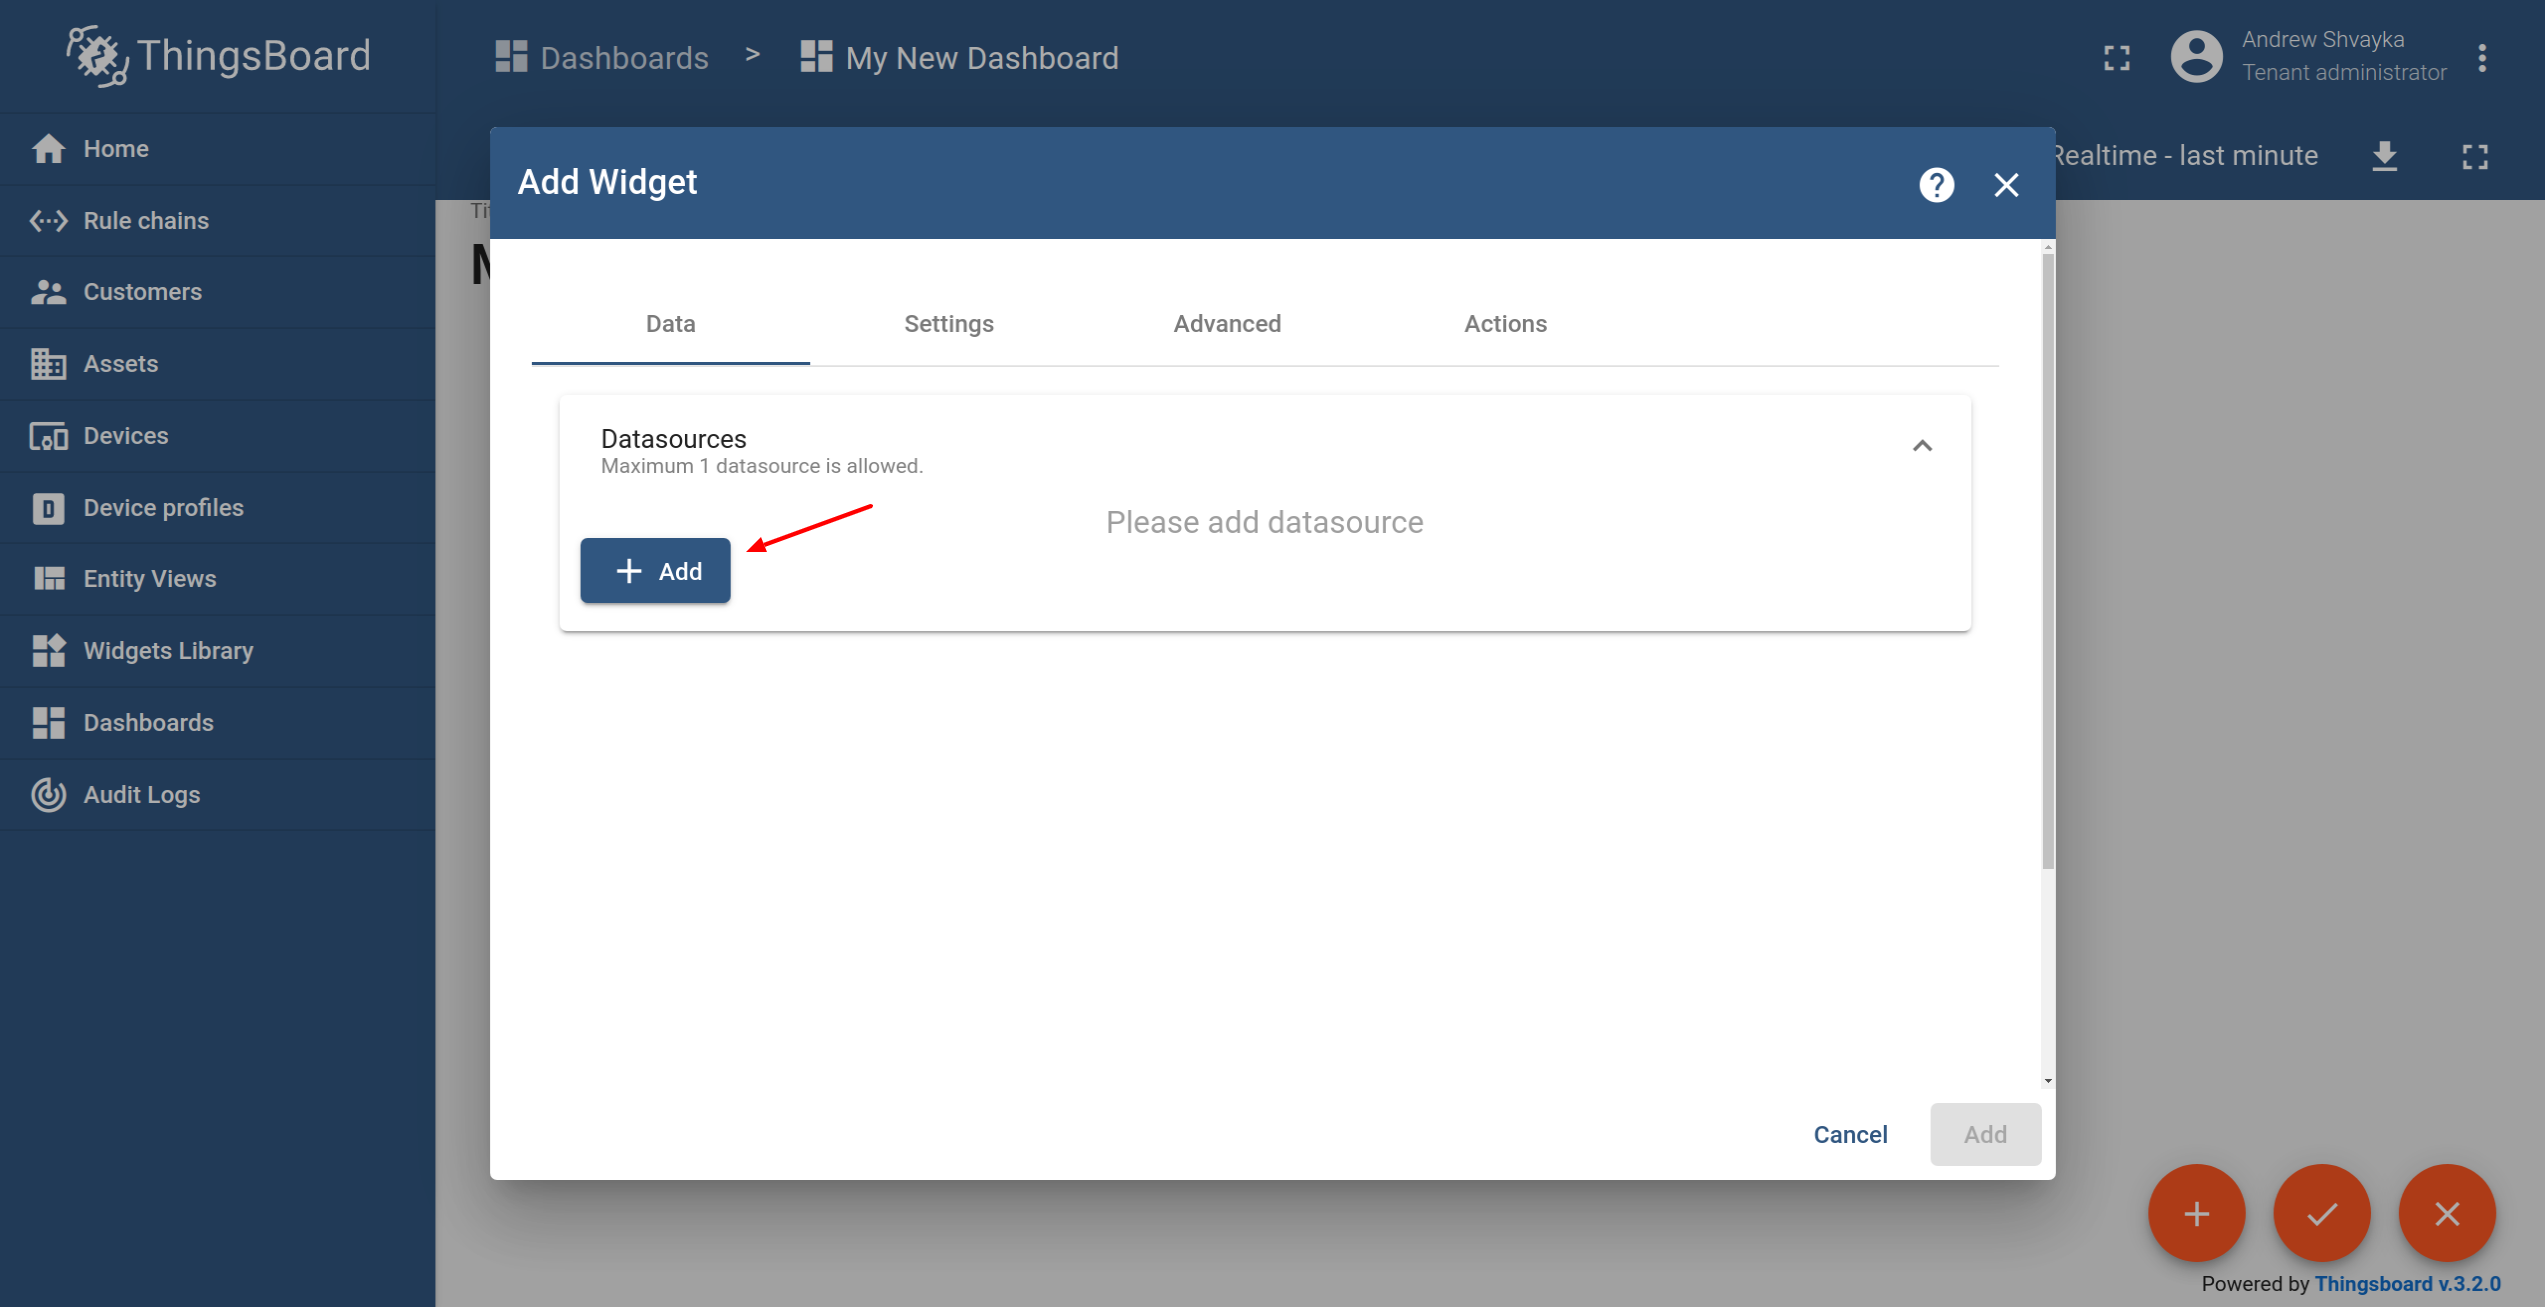Click the download dashboard icon
Screen dimensions: 2545x1307
coord(2385,156)
